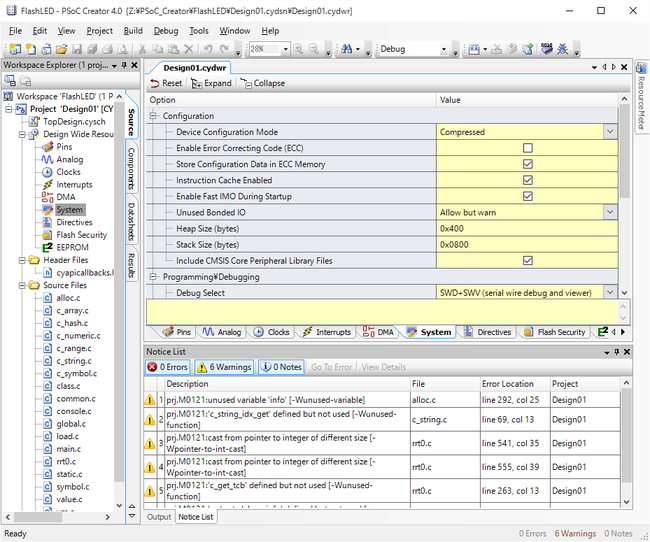
Task: Open Device Configuration Mode dropdown
Action: tap(609, 132)
